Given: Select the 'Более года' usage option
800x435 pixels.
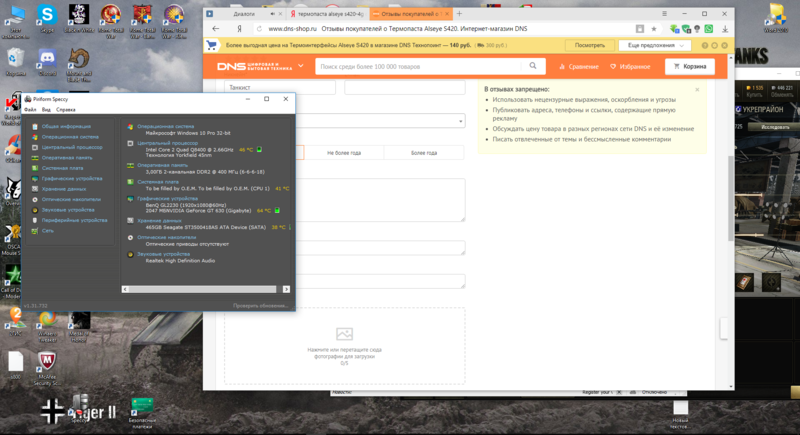Looking at the screenshot, I should tap(424, 153).
